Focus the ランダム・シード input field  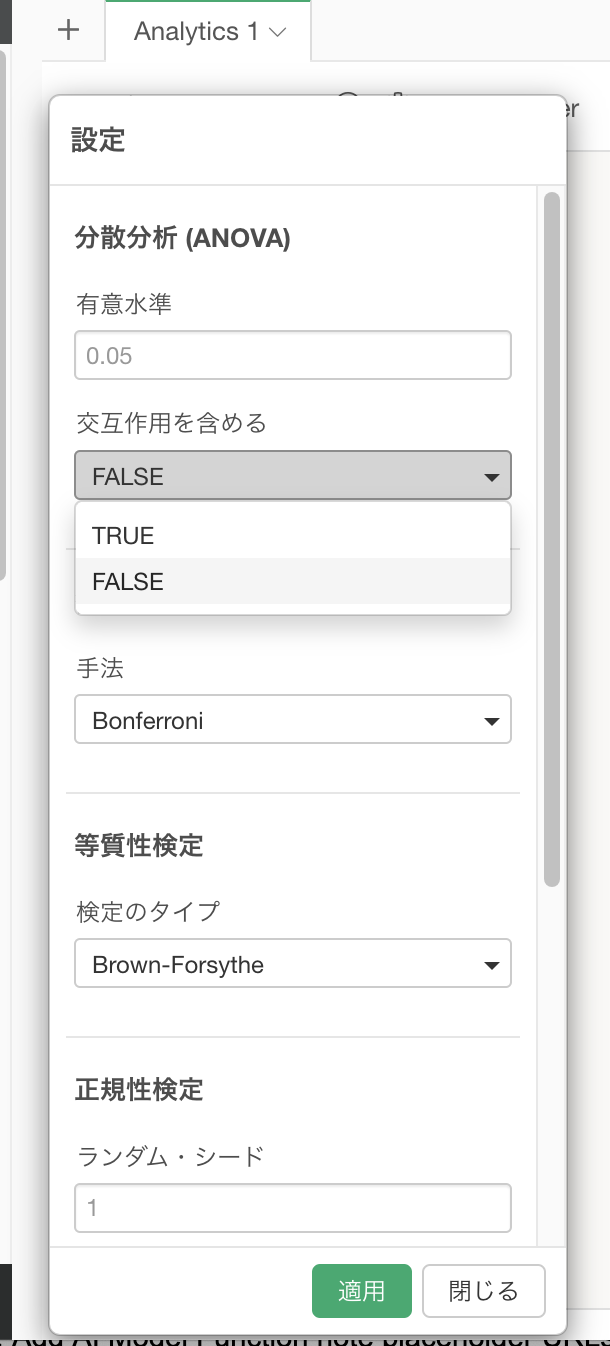(x=293, y=1208)
